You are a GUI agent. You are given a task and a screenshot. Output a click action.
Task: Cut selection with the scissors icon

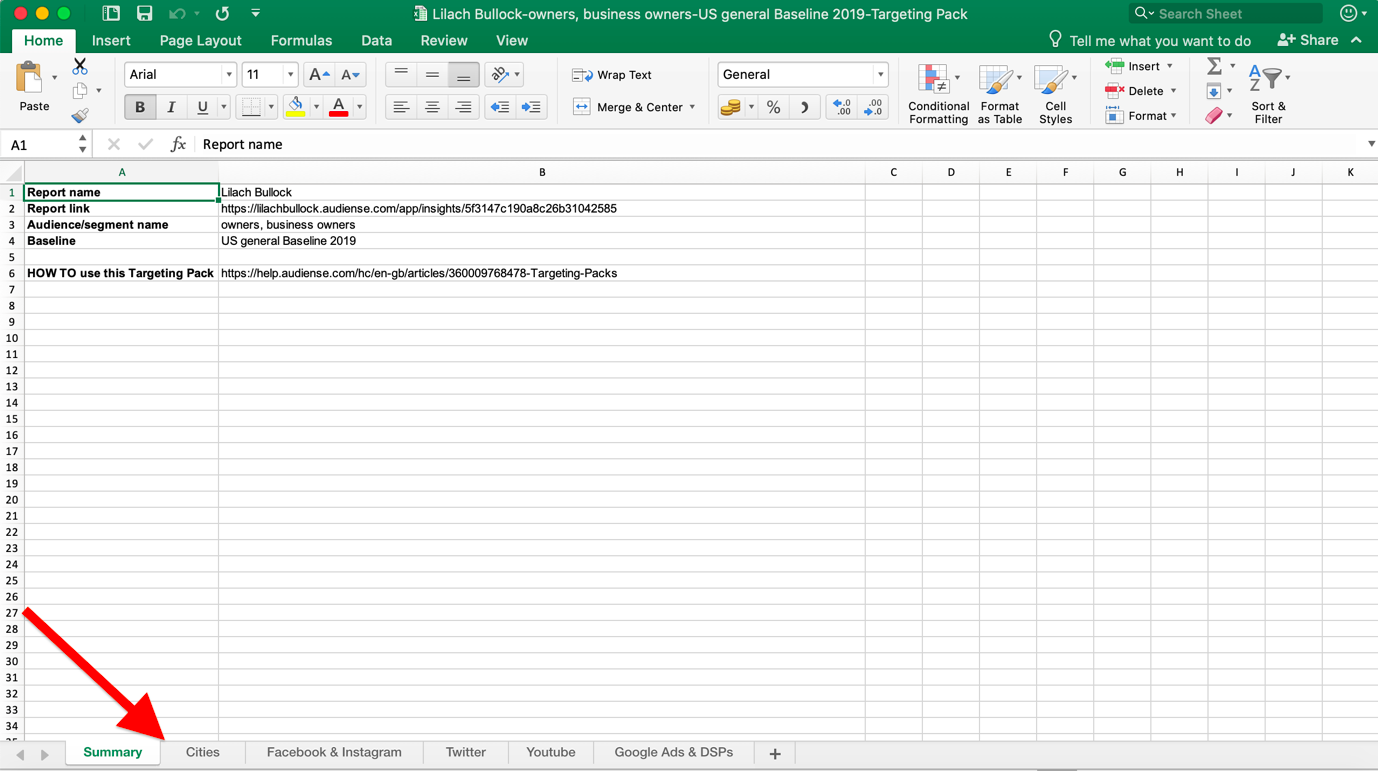coord(80,67)
